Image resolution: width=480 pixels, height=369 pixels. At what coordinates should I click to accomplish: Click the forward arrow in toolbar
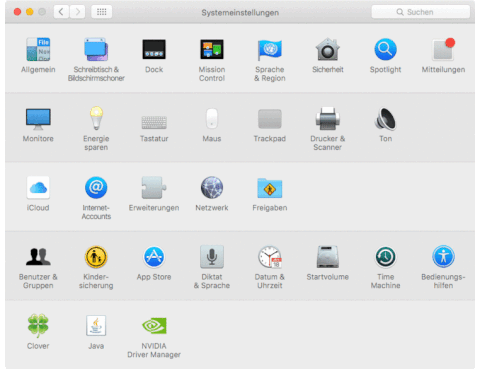click(78, 12)
